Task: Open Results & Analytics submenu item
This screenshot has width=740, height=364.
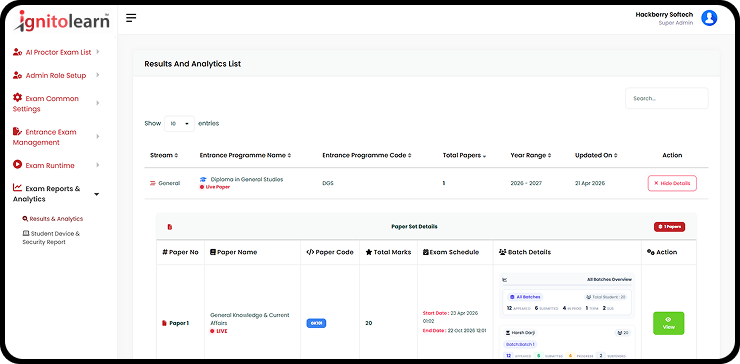Action: click(53, 219)
